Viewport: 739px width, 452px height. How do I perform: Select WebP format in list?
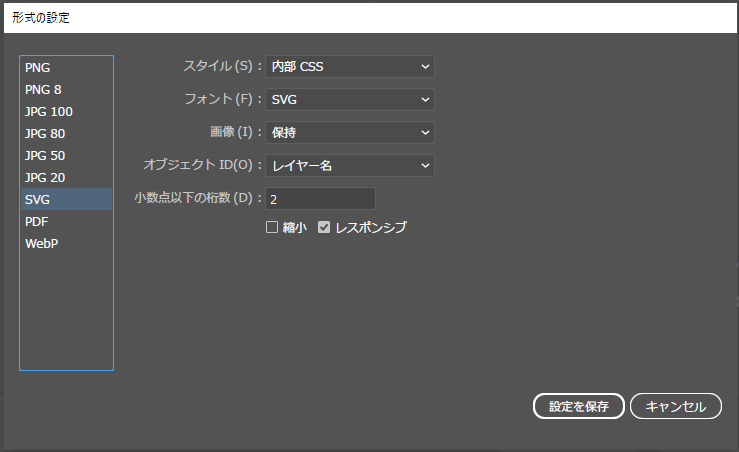[42, 244]
